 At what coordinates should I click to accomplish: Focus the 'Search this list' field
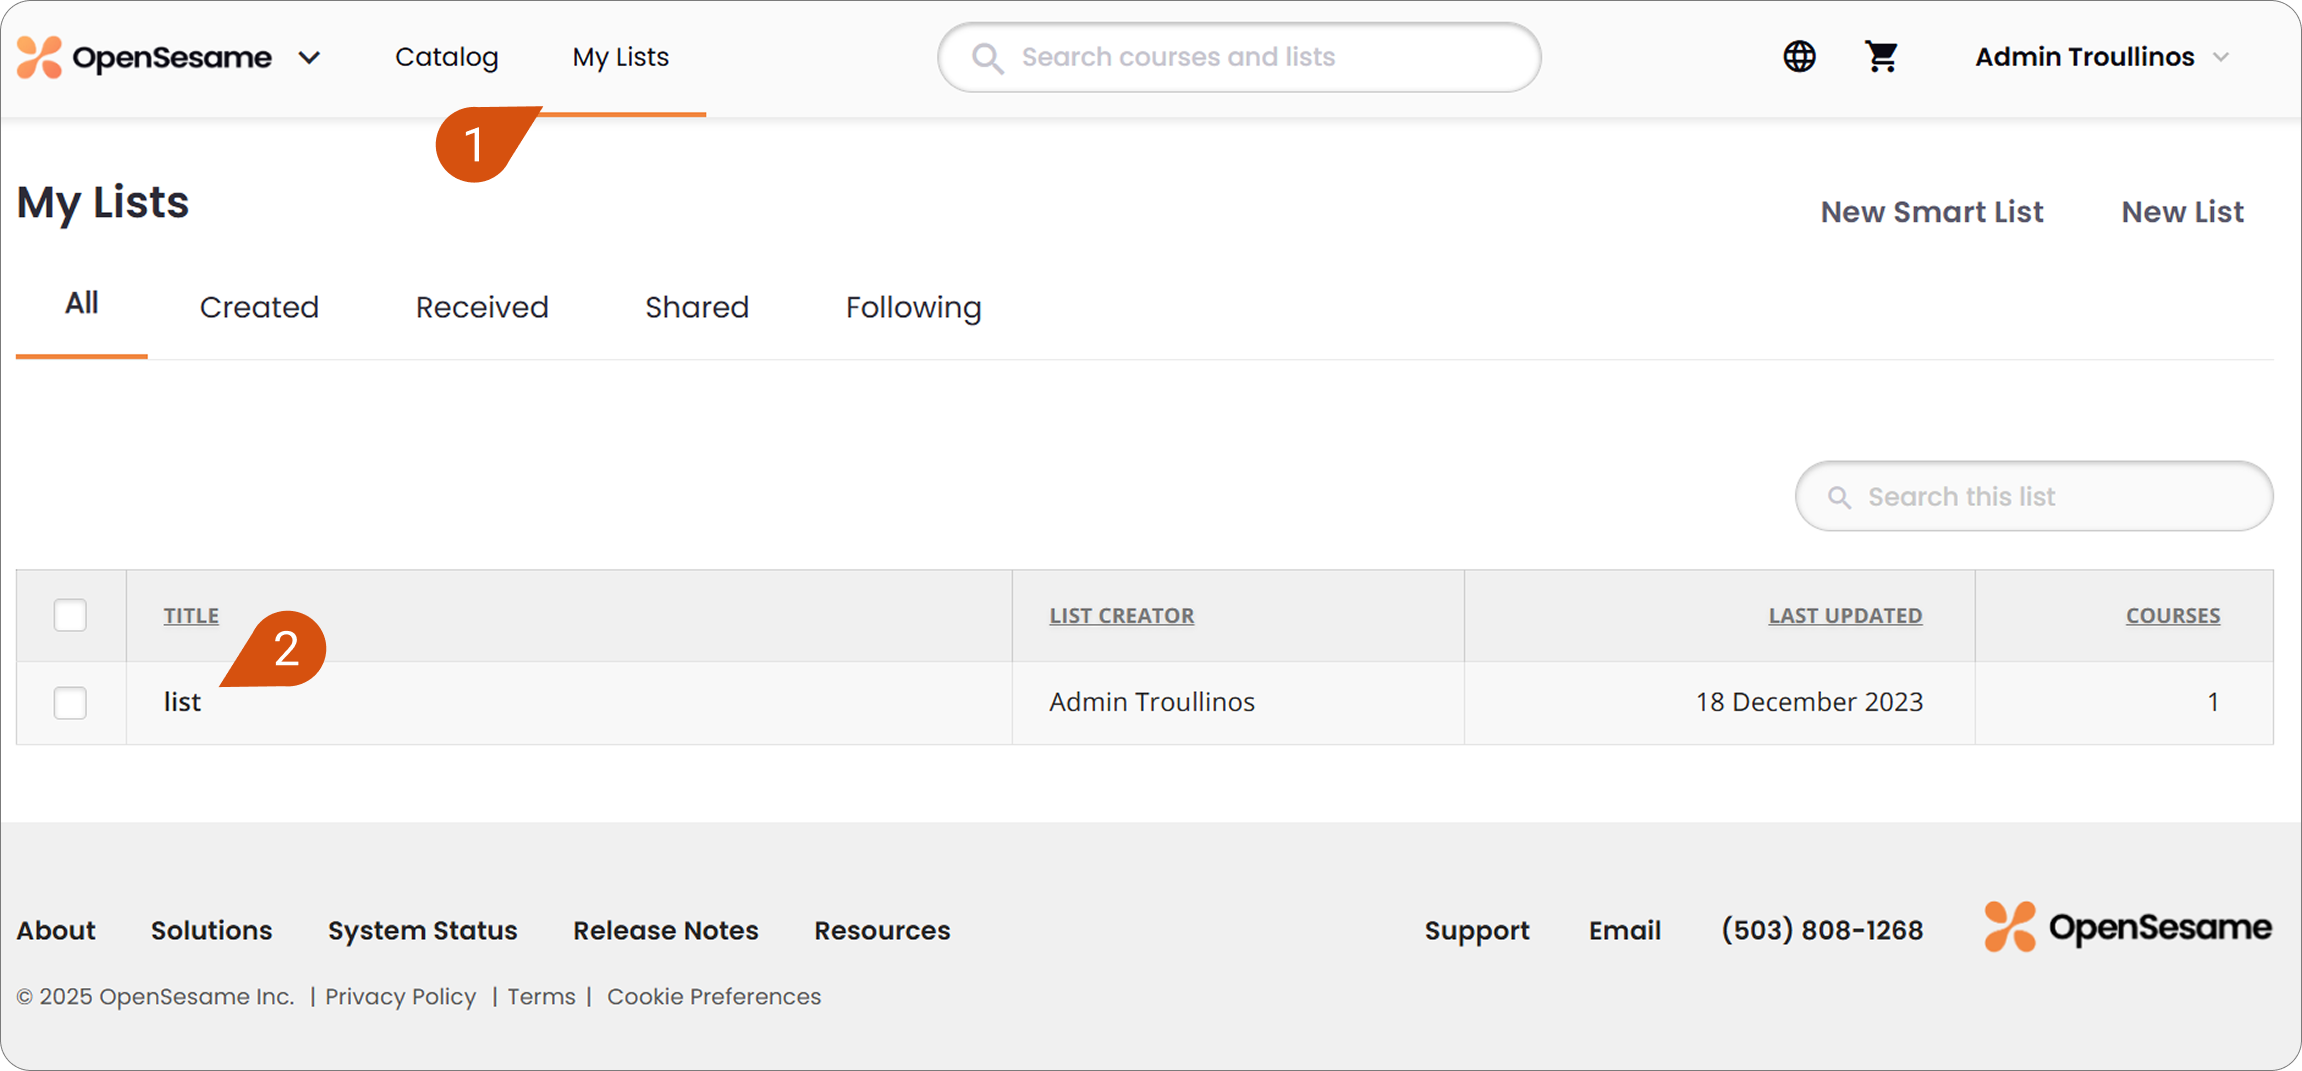(2034, 496)
